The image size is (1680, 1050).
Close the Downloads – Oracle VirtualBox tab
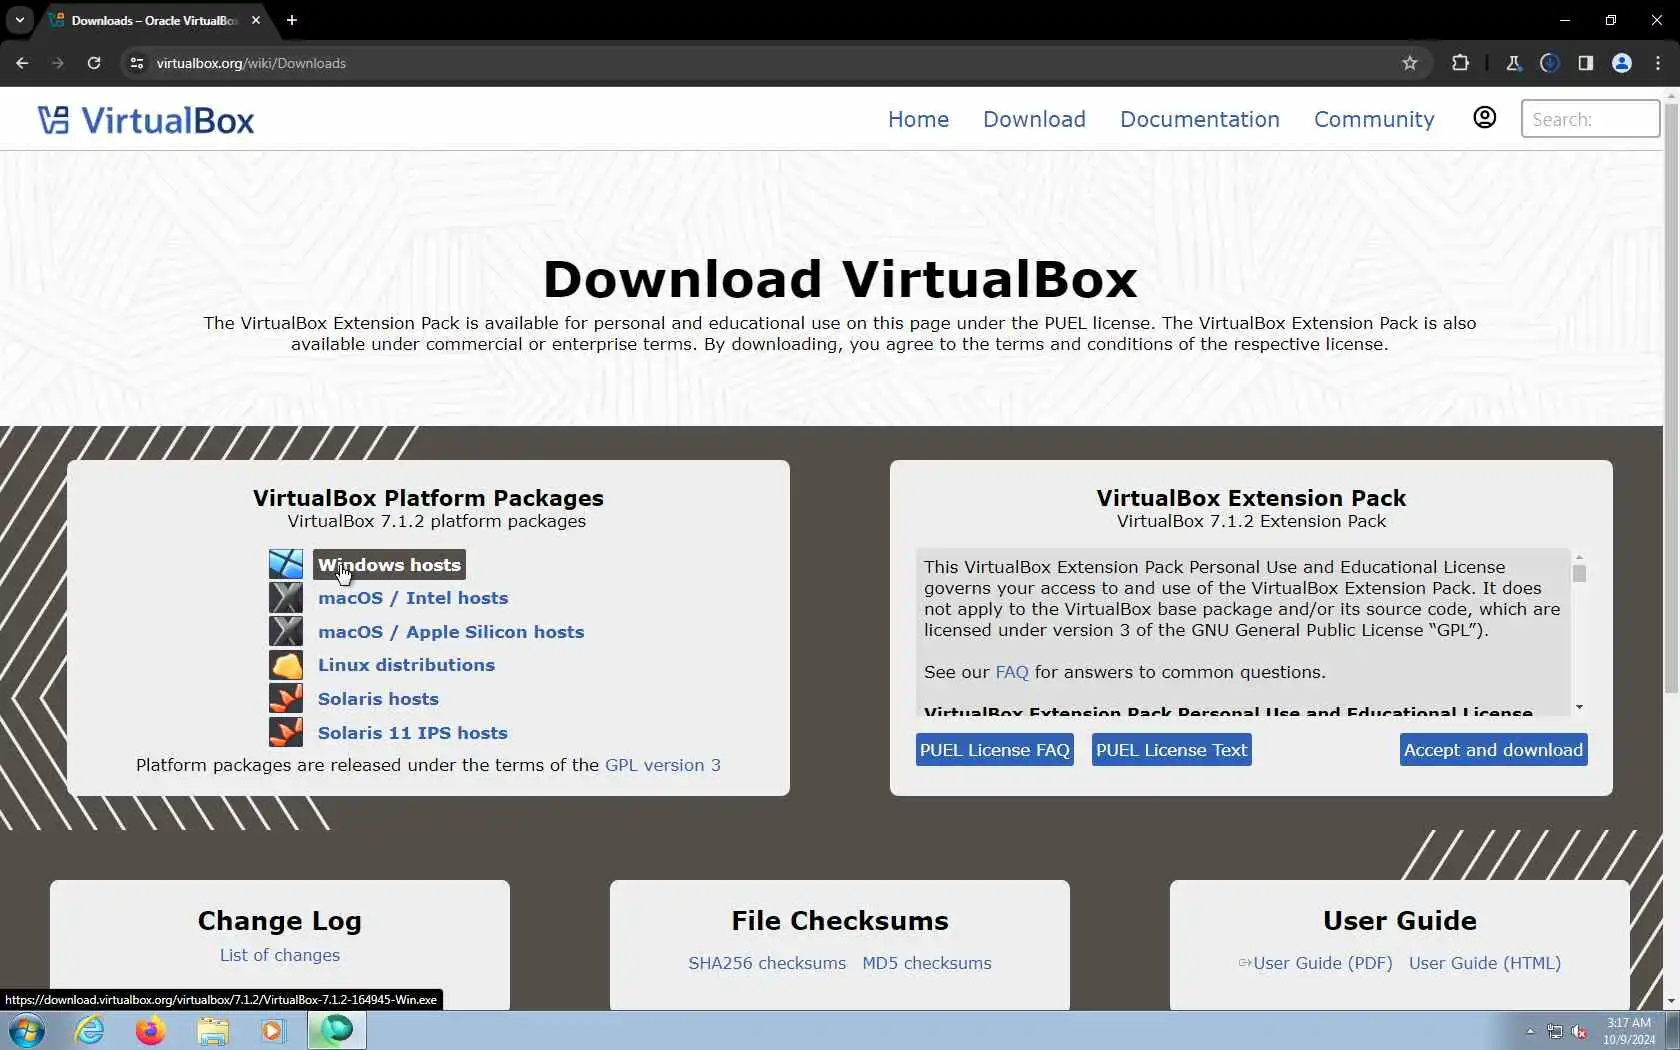coord(256,20)
